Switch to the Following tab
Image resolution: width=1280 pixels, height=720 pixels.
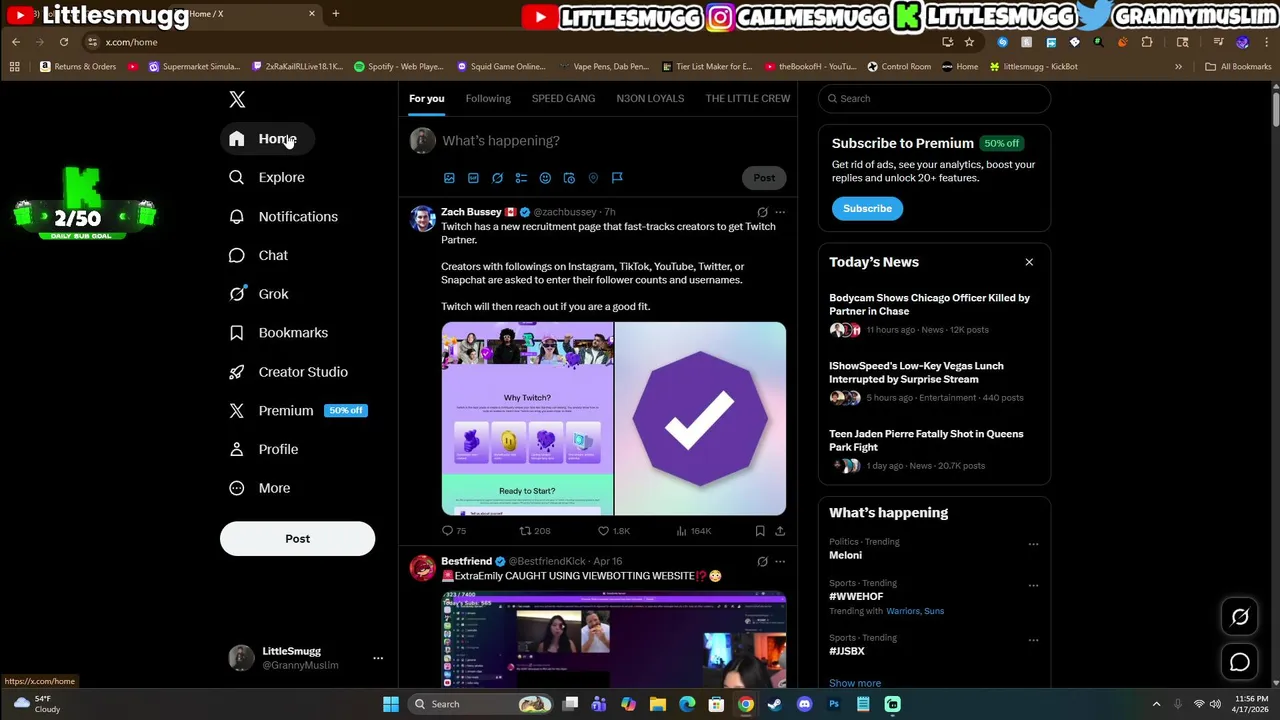[488, 98]
